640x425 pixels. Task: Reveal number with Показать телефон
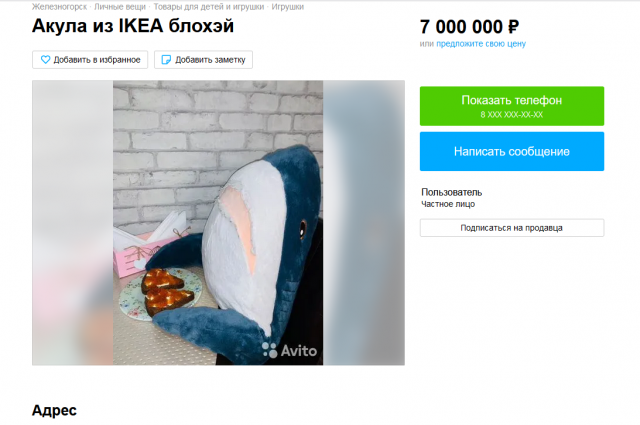coord(512,106)
